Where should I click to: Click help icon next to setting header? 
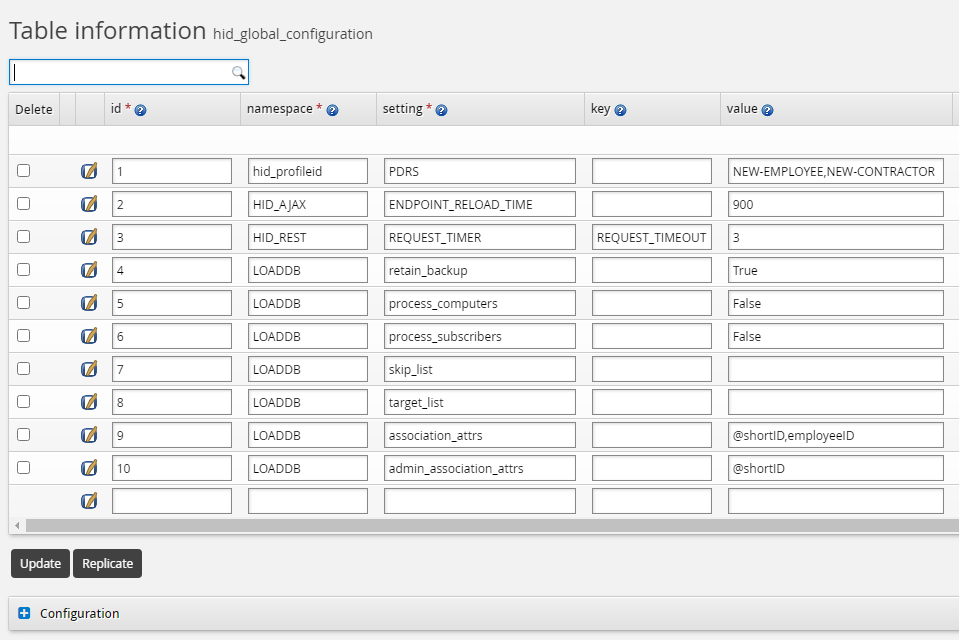(x=441, y=110)
